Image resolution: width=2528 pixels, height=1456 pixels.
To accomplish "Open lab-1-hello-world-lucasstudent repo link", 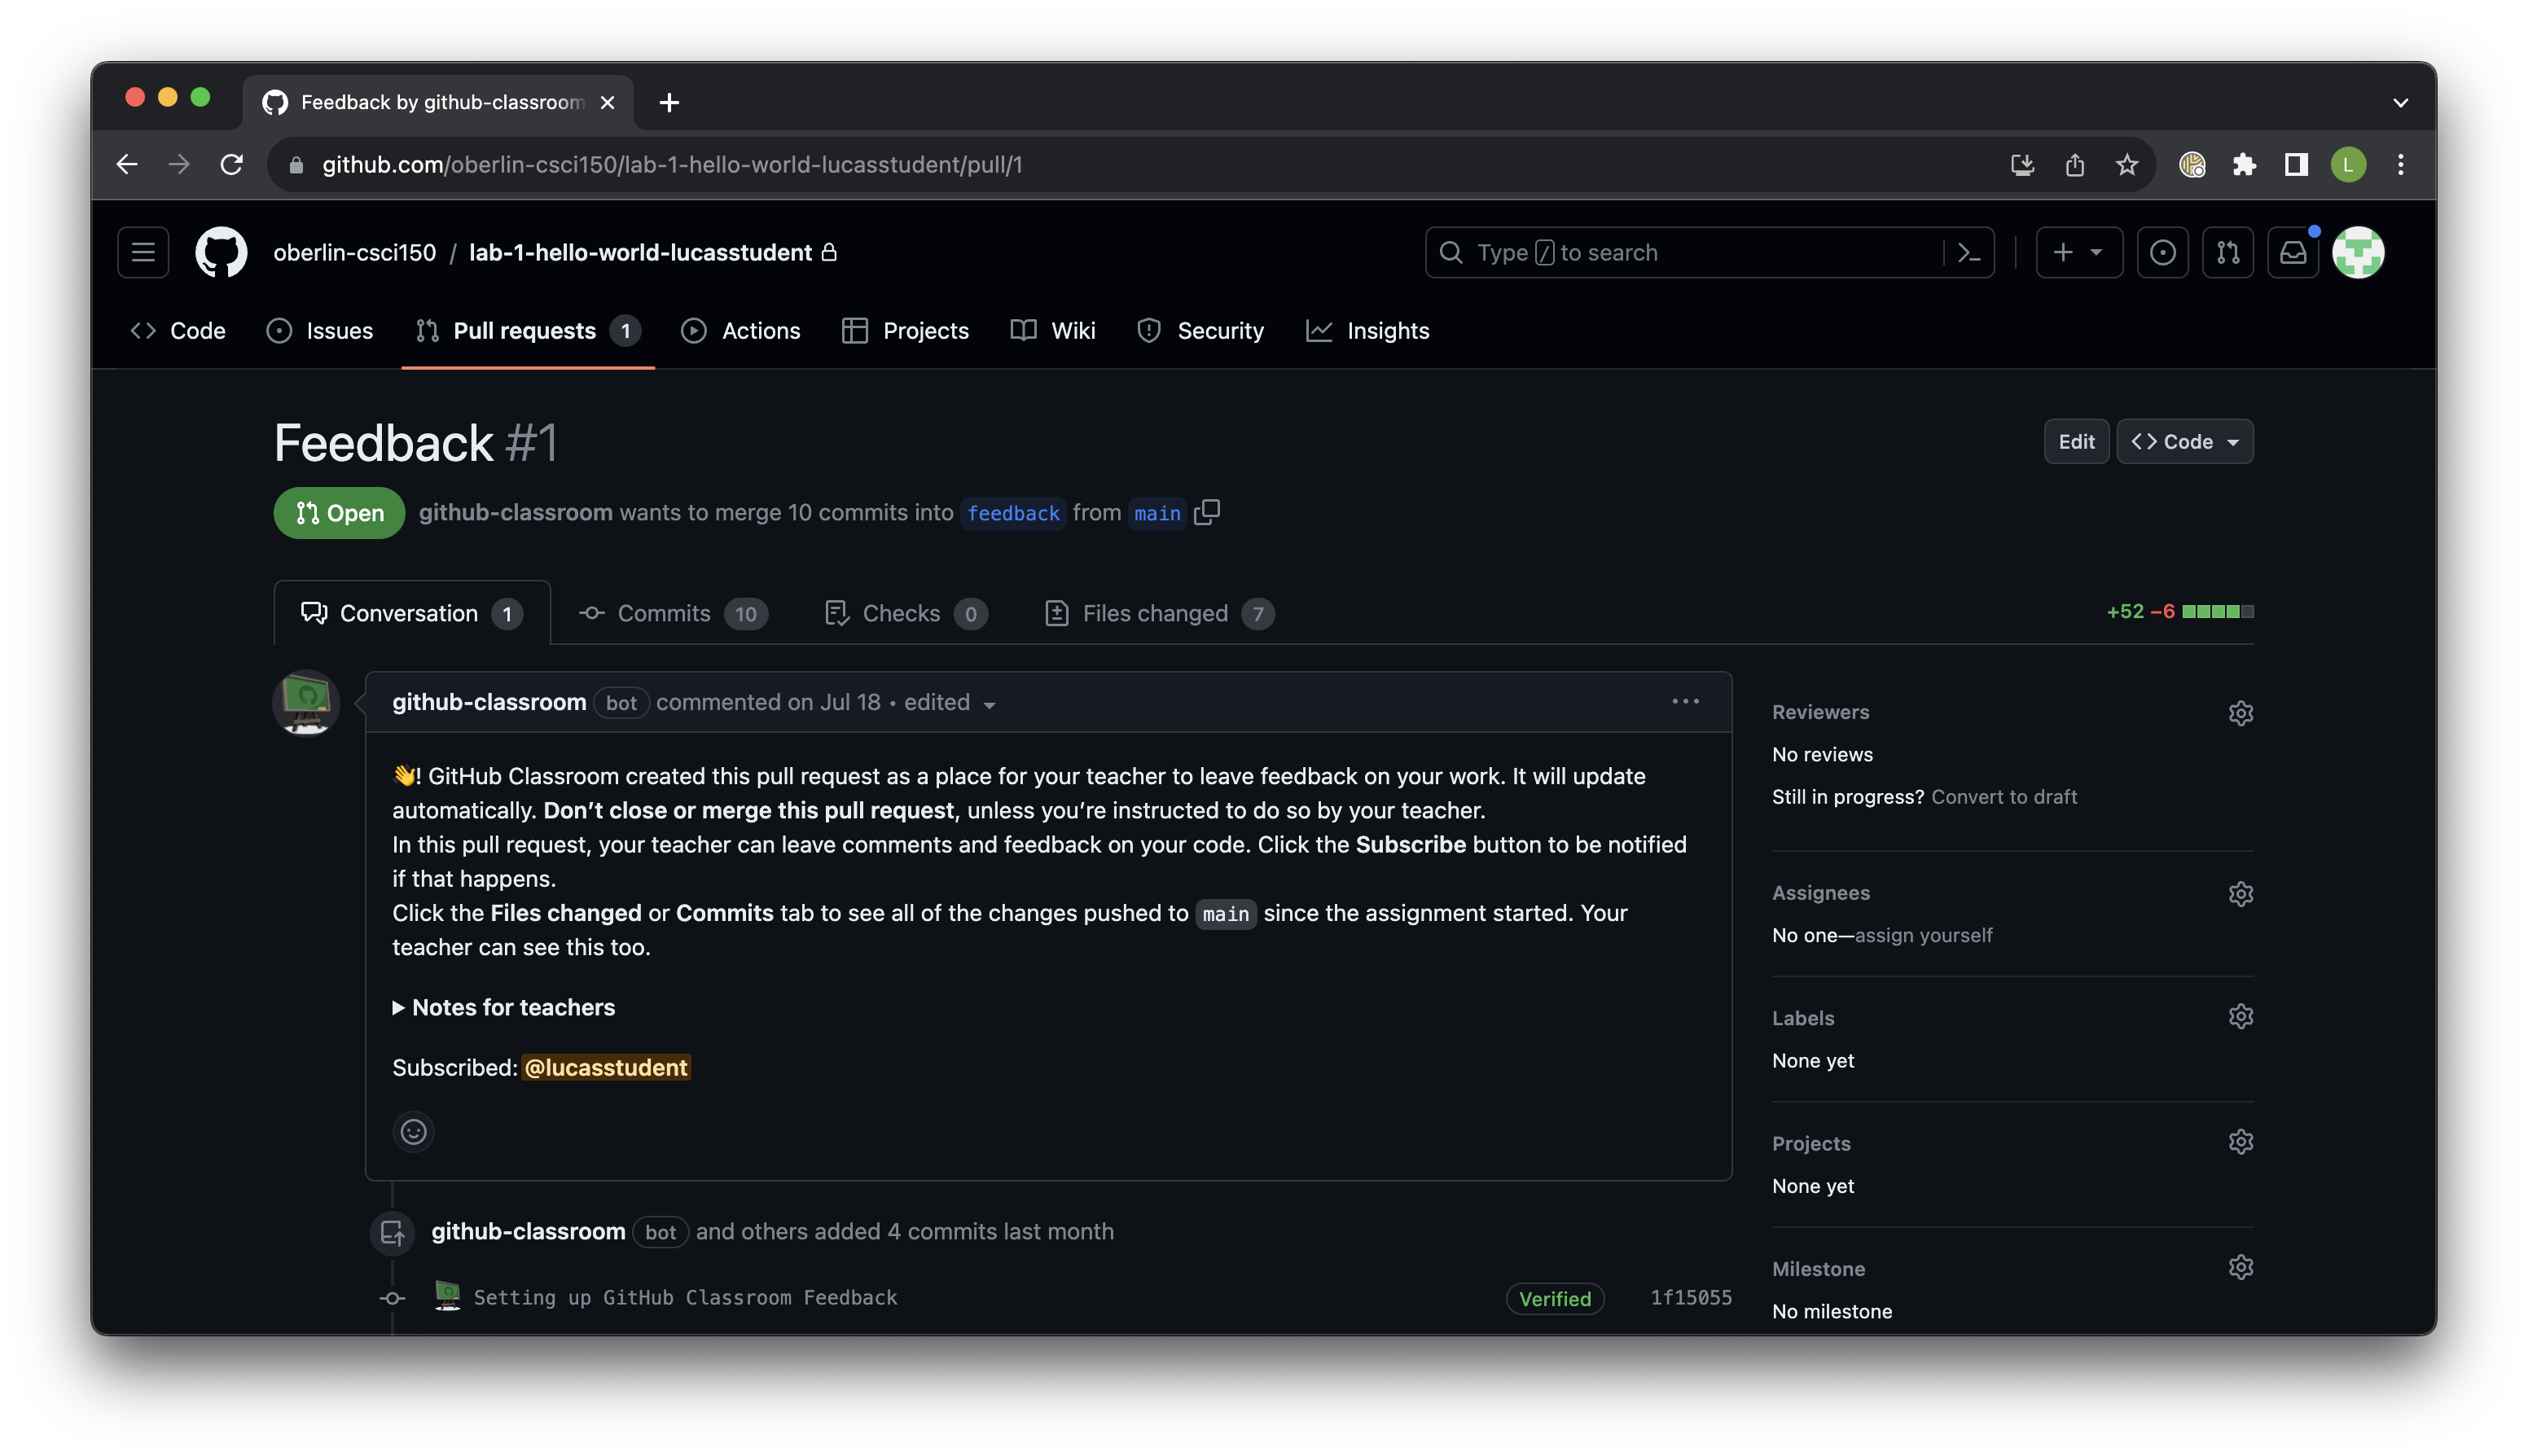I will coord(640,252).
